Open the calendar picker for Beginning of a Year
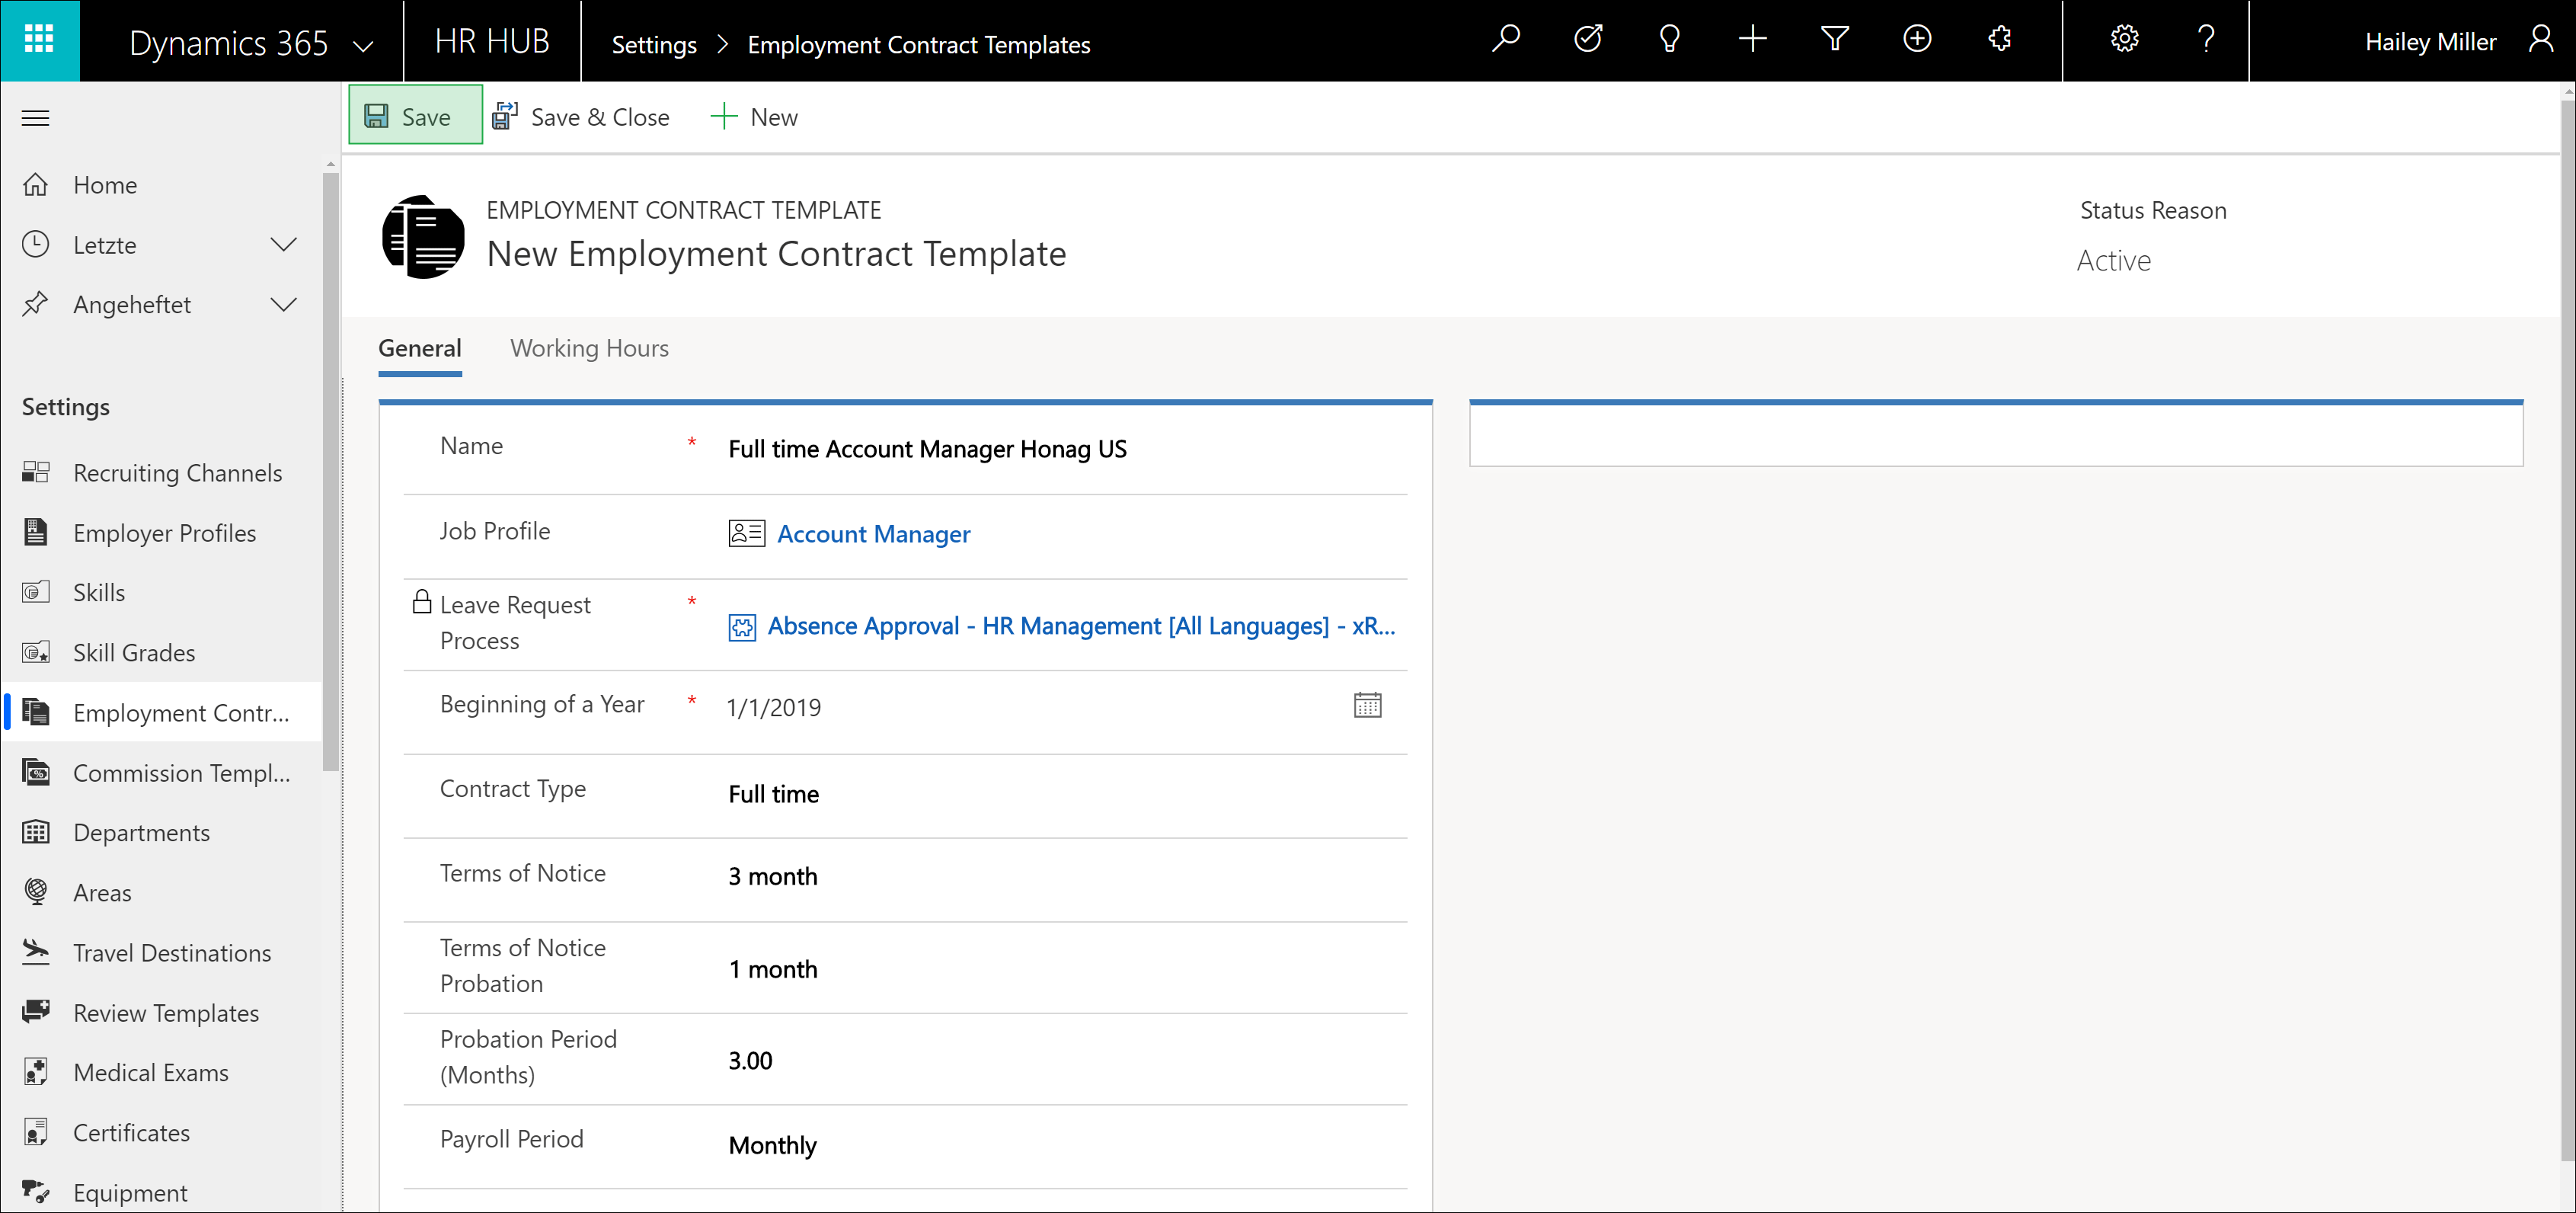The width and height of the screenshot is (2576, 1213). (1367, 705)
